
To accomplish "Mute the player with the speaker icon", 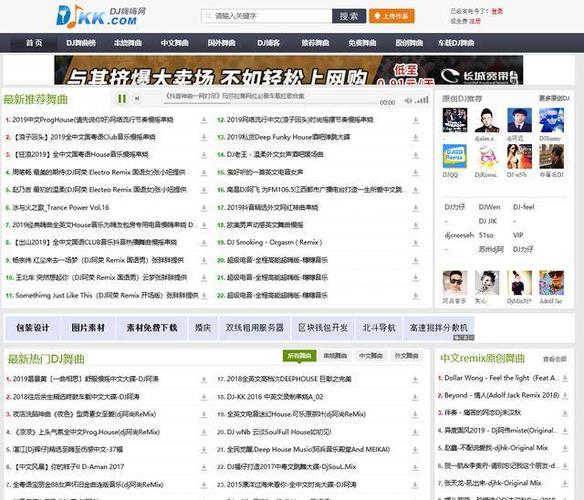I will [x=408, y=101].
